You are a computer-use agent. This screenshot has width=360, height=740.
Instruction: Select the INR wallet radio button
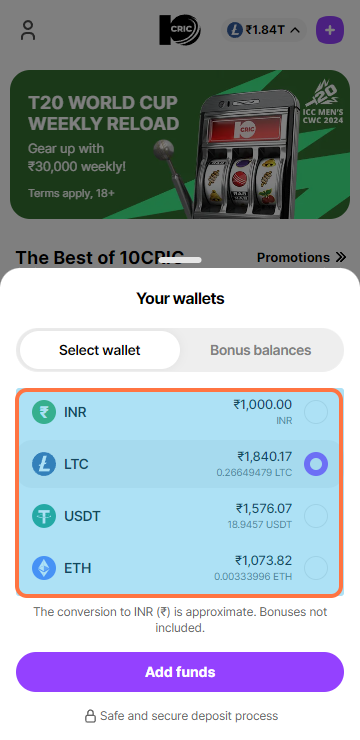316,412
